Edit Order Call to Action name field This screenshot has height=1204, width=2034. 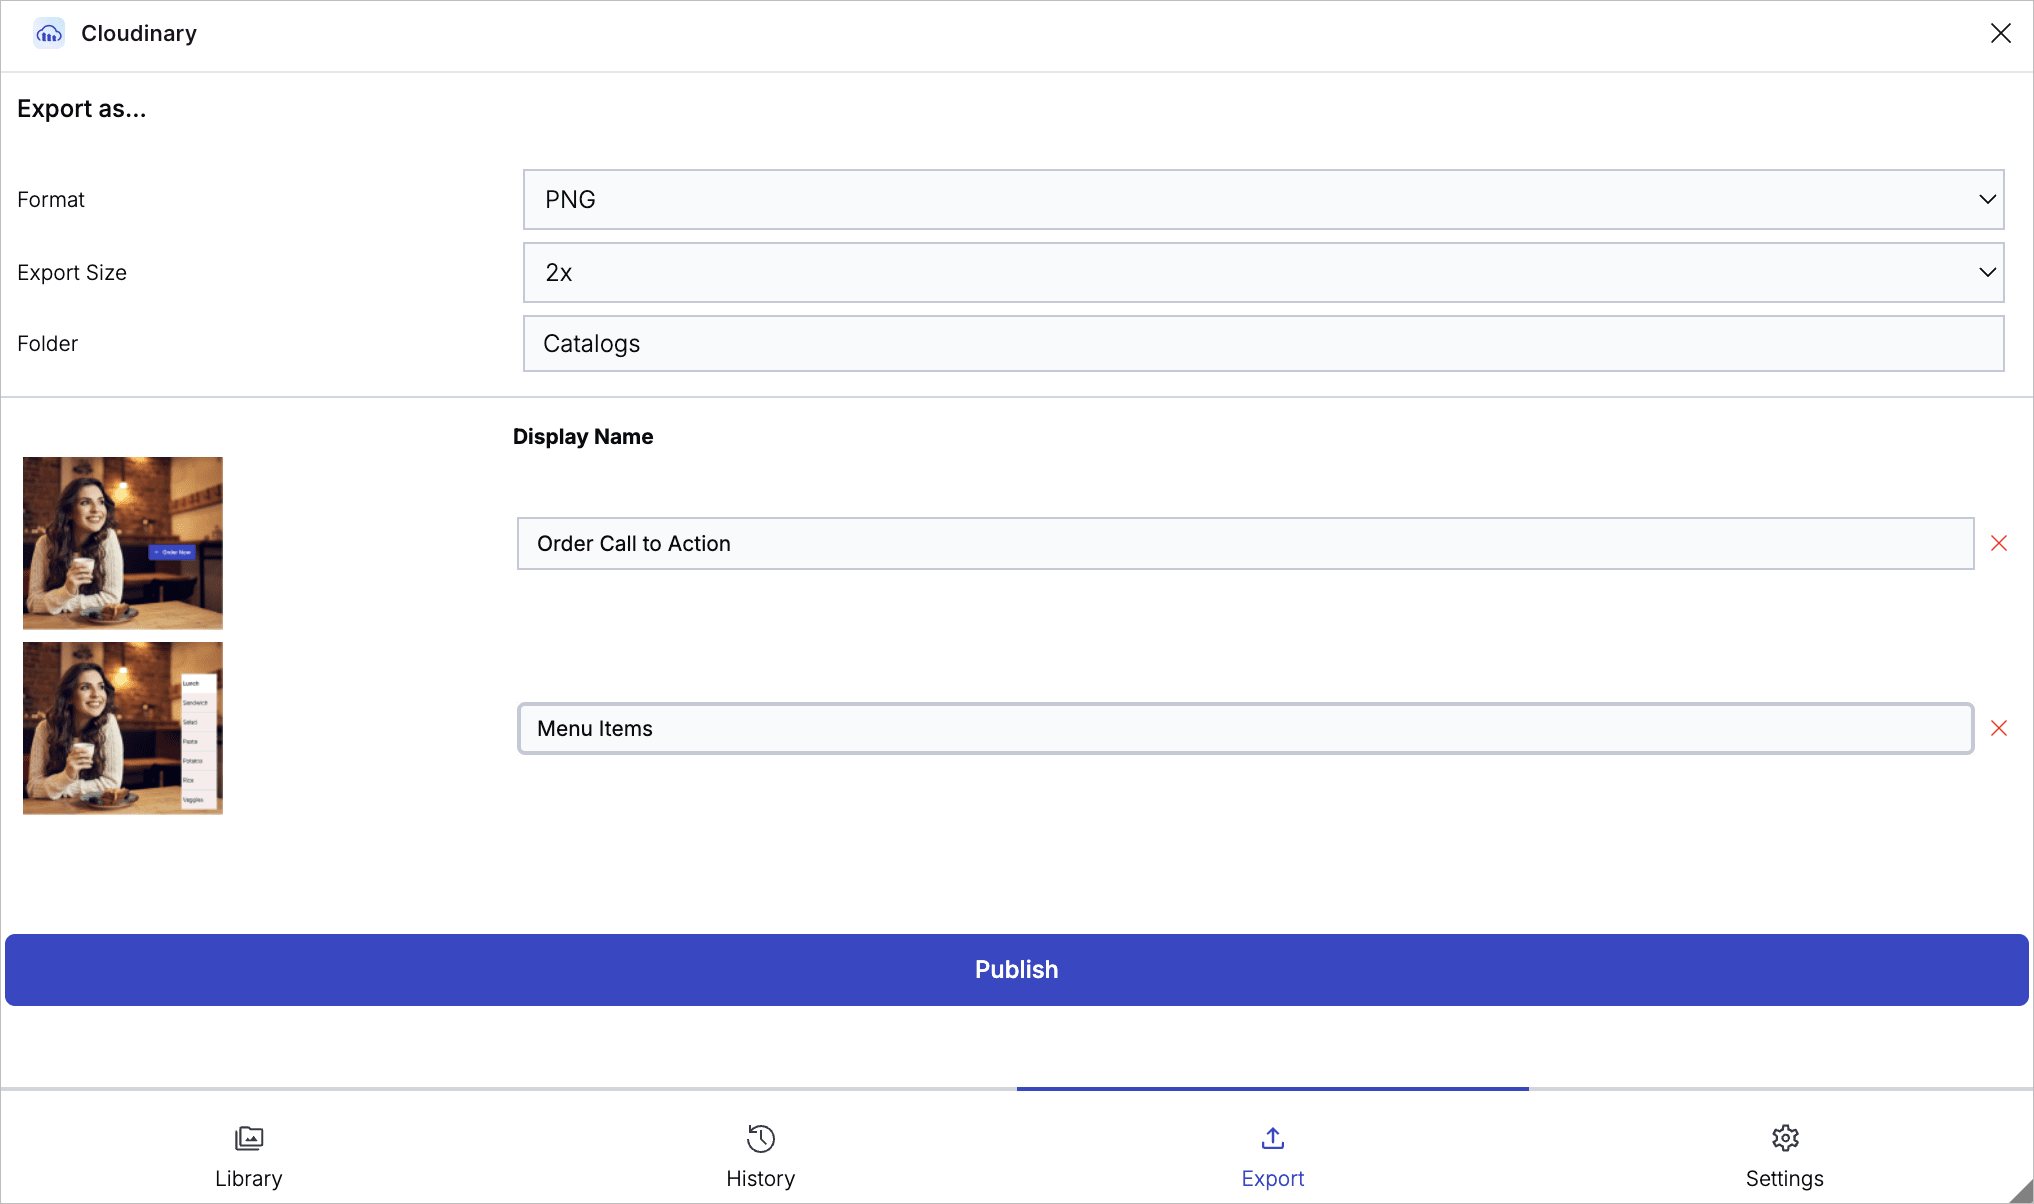tap(1245, 544)
